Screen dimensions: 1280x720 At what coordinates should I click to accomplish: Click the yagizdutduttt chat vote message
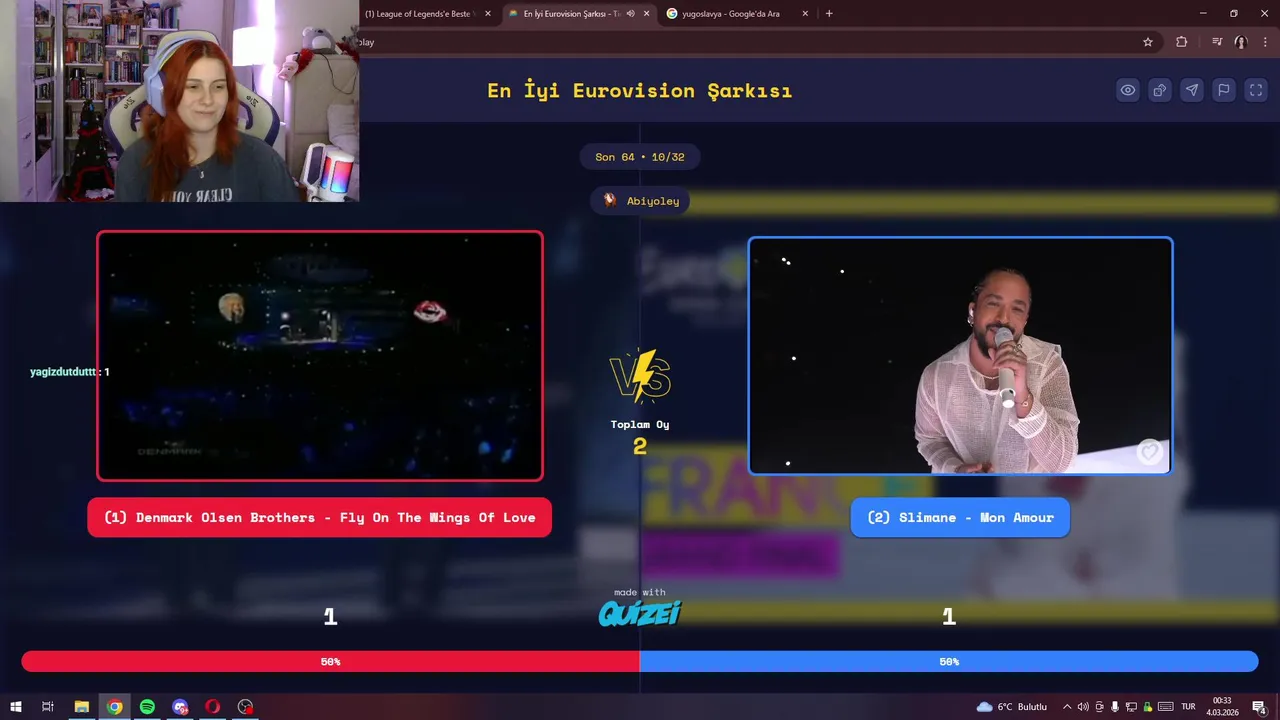pyautogui.click(x=70, y=372)
